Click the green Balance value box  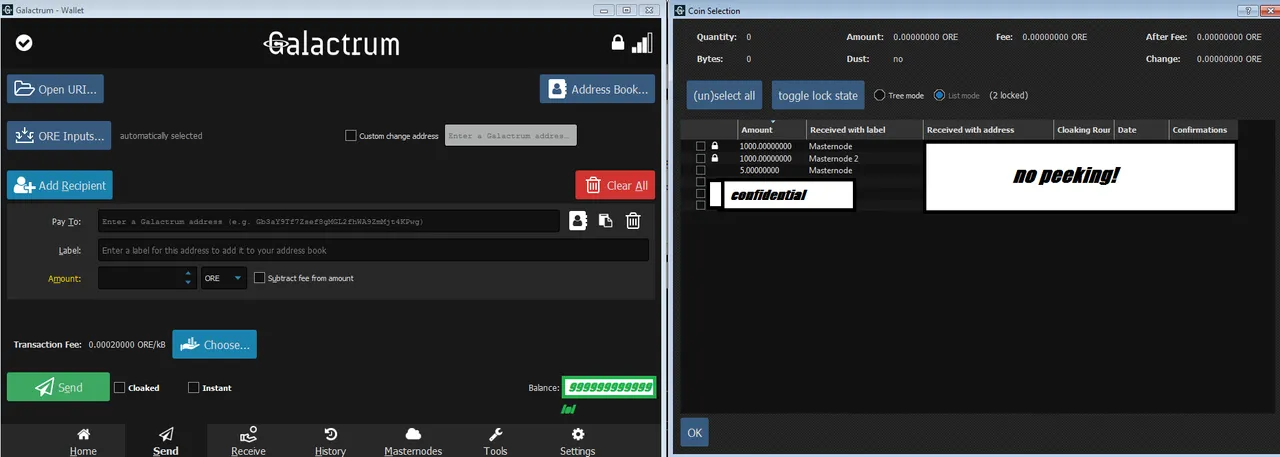coord(608,387)
